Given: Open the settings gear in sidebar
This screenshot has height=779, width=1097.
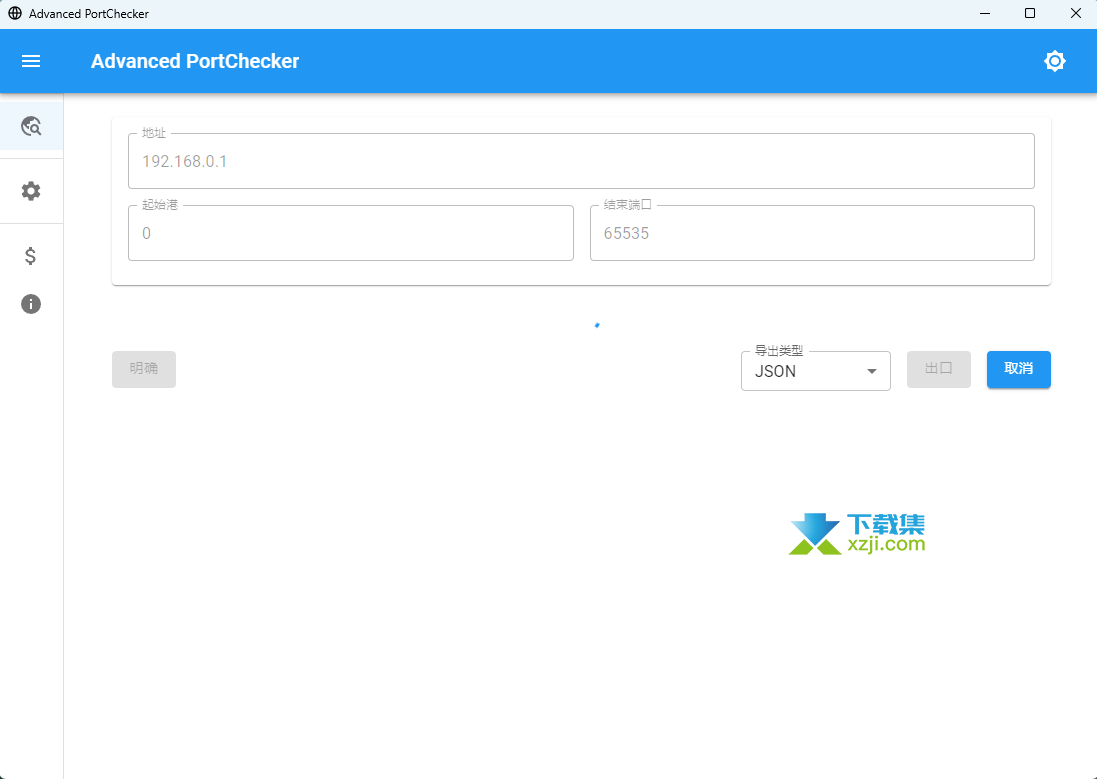Looking at the screenshot, I should click(x=31, y=191).
